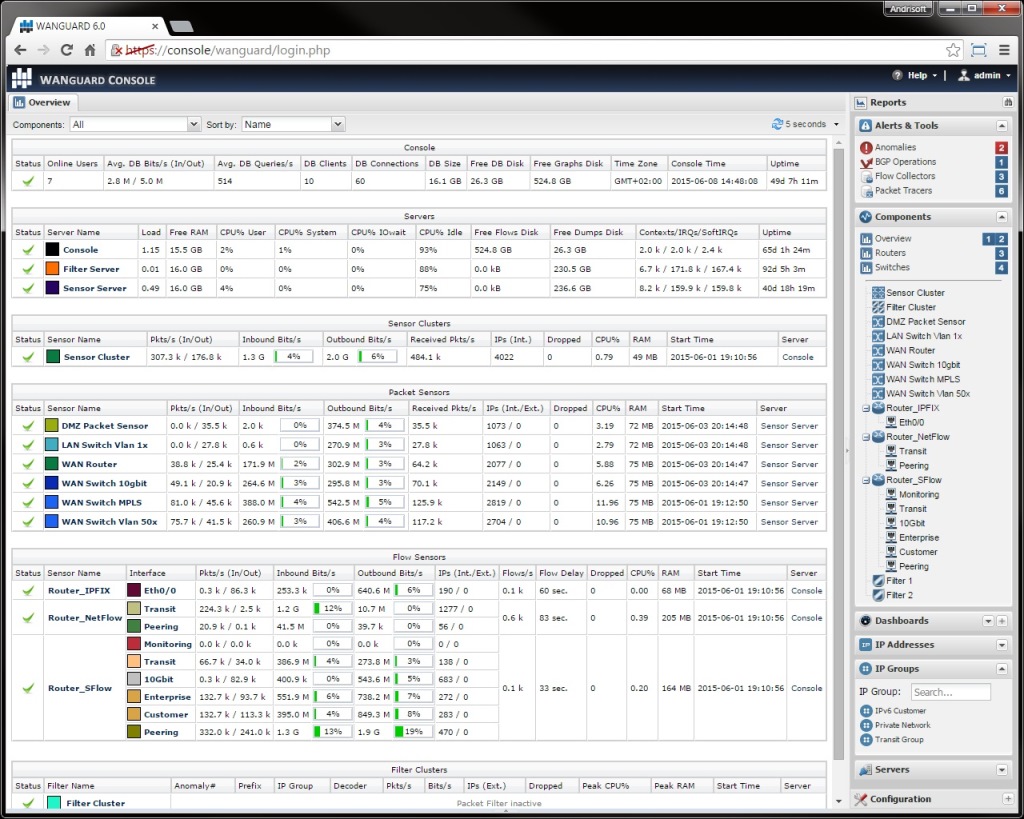Expand the Servers panel

point(1002,770)
